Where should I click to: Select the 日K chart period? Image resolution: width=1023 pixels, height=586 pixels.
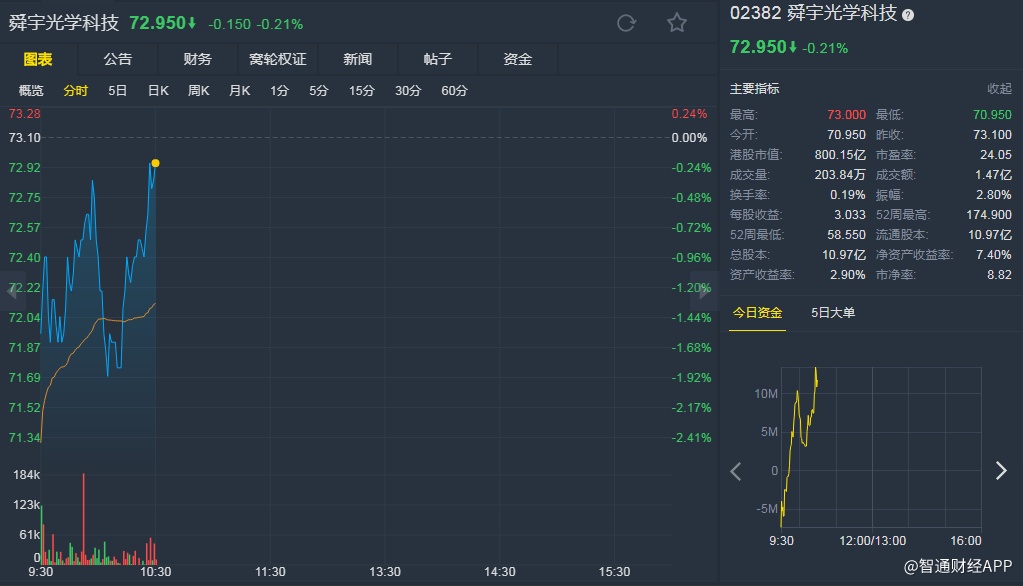tap(158, 91)
